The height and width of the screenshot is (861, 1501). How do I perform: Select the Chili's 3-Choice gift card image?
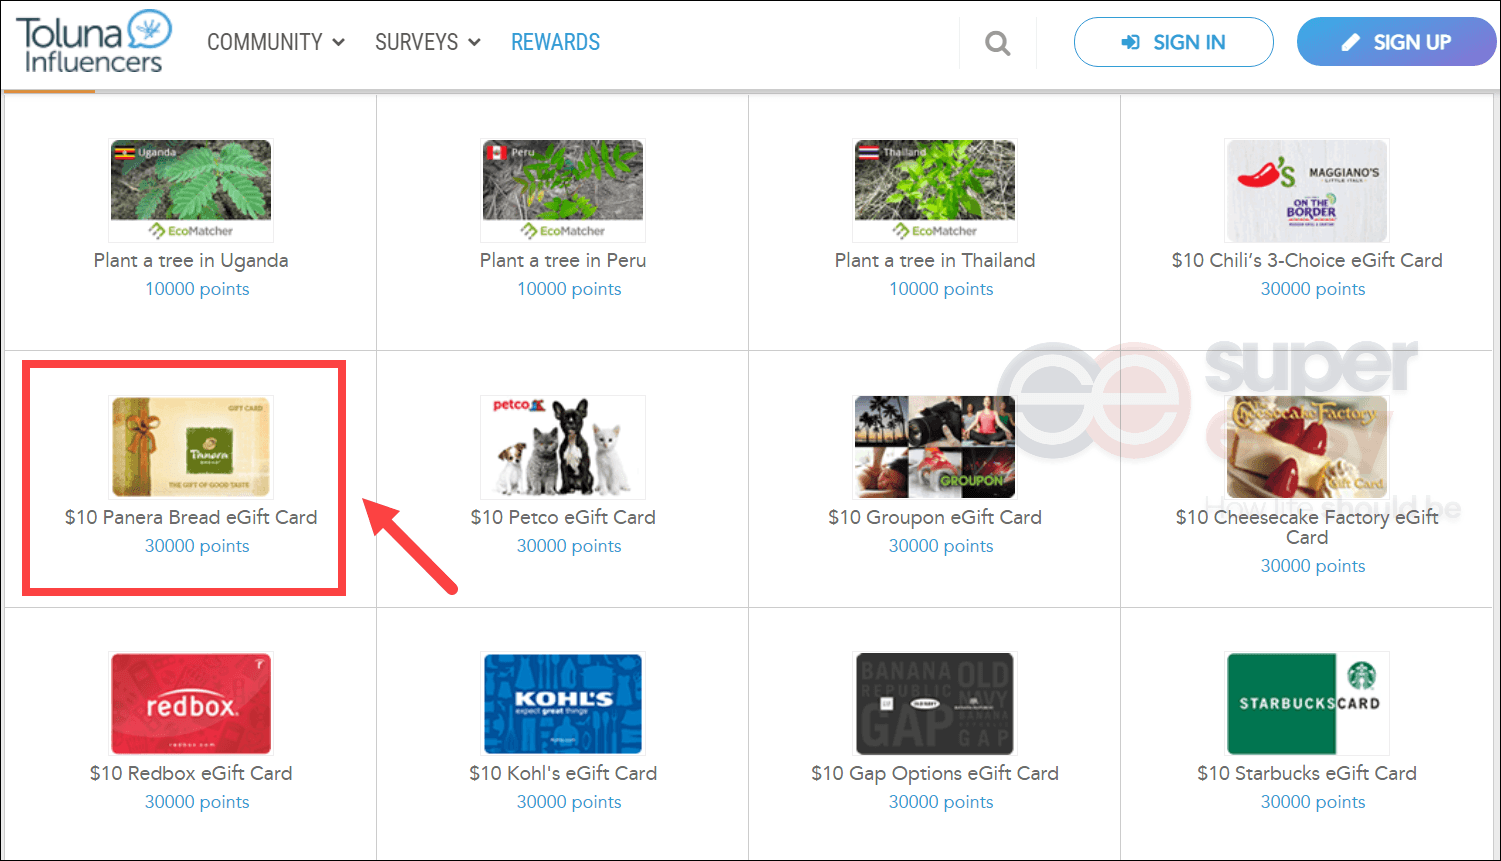tap(1307, 190)
